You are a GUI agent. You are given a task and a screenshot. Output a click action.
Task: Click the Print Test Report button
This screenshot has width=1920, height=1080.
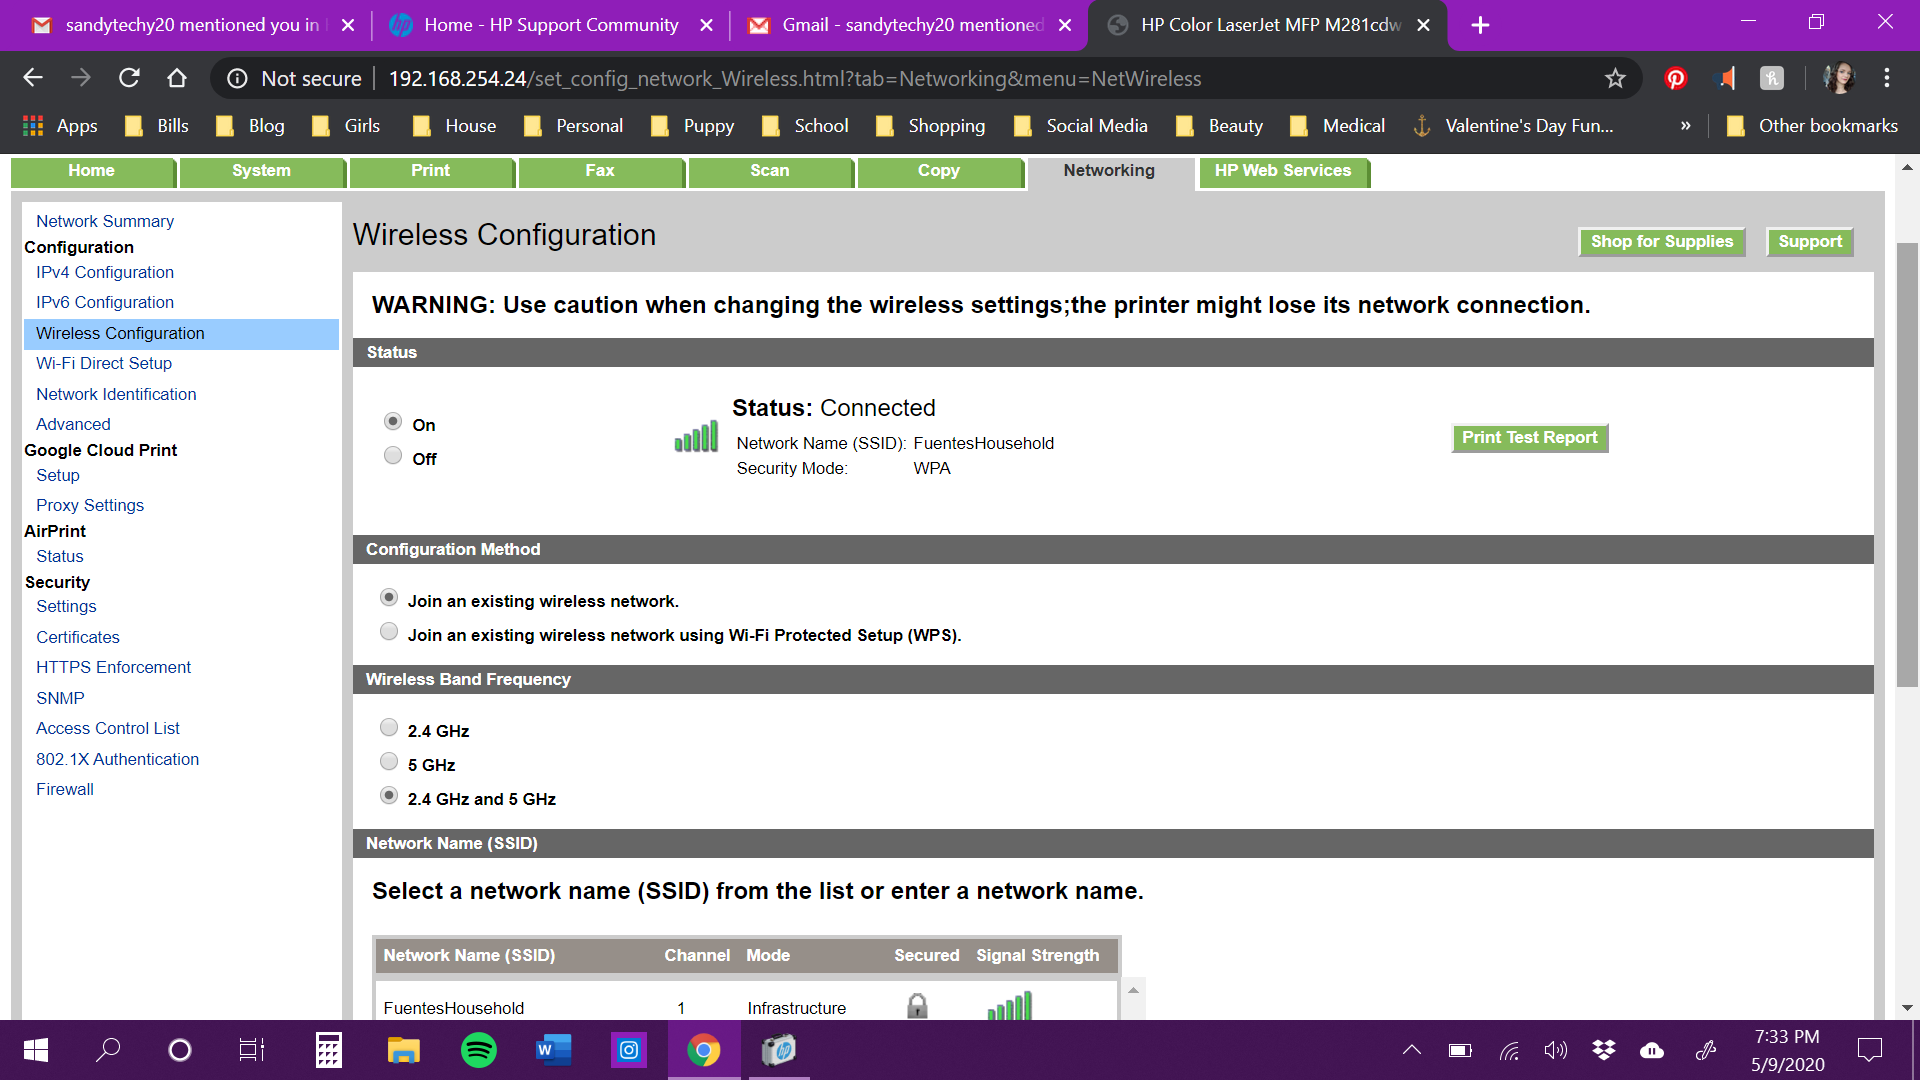pos(1529,437)
